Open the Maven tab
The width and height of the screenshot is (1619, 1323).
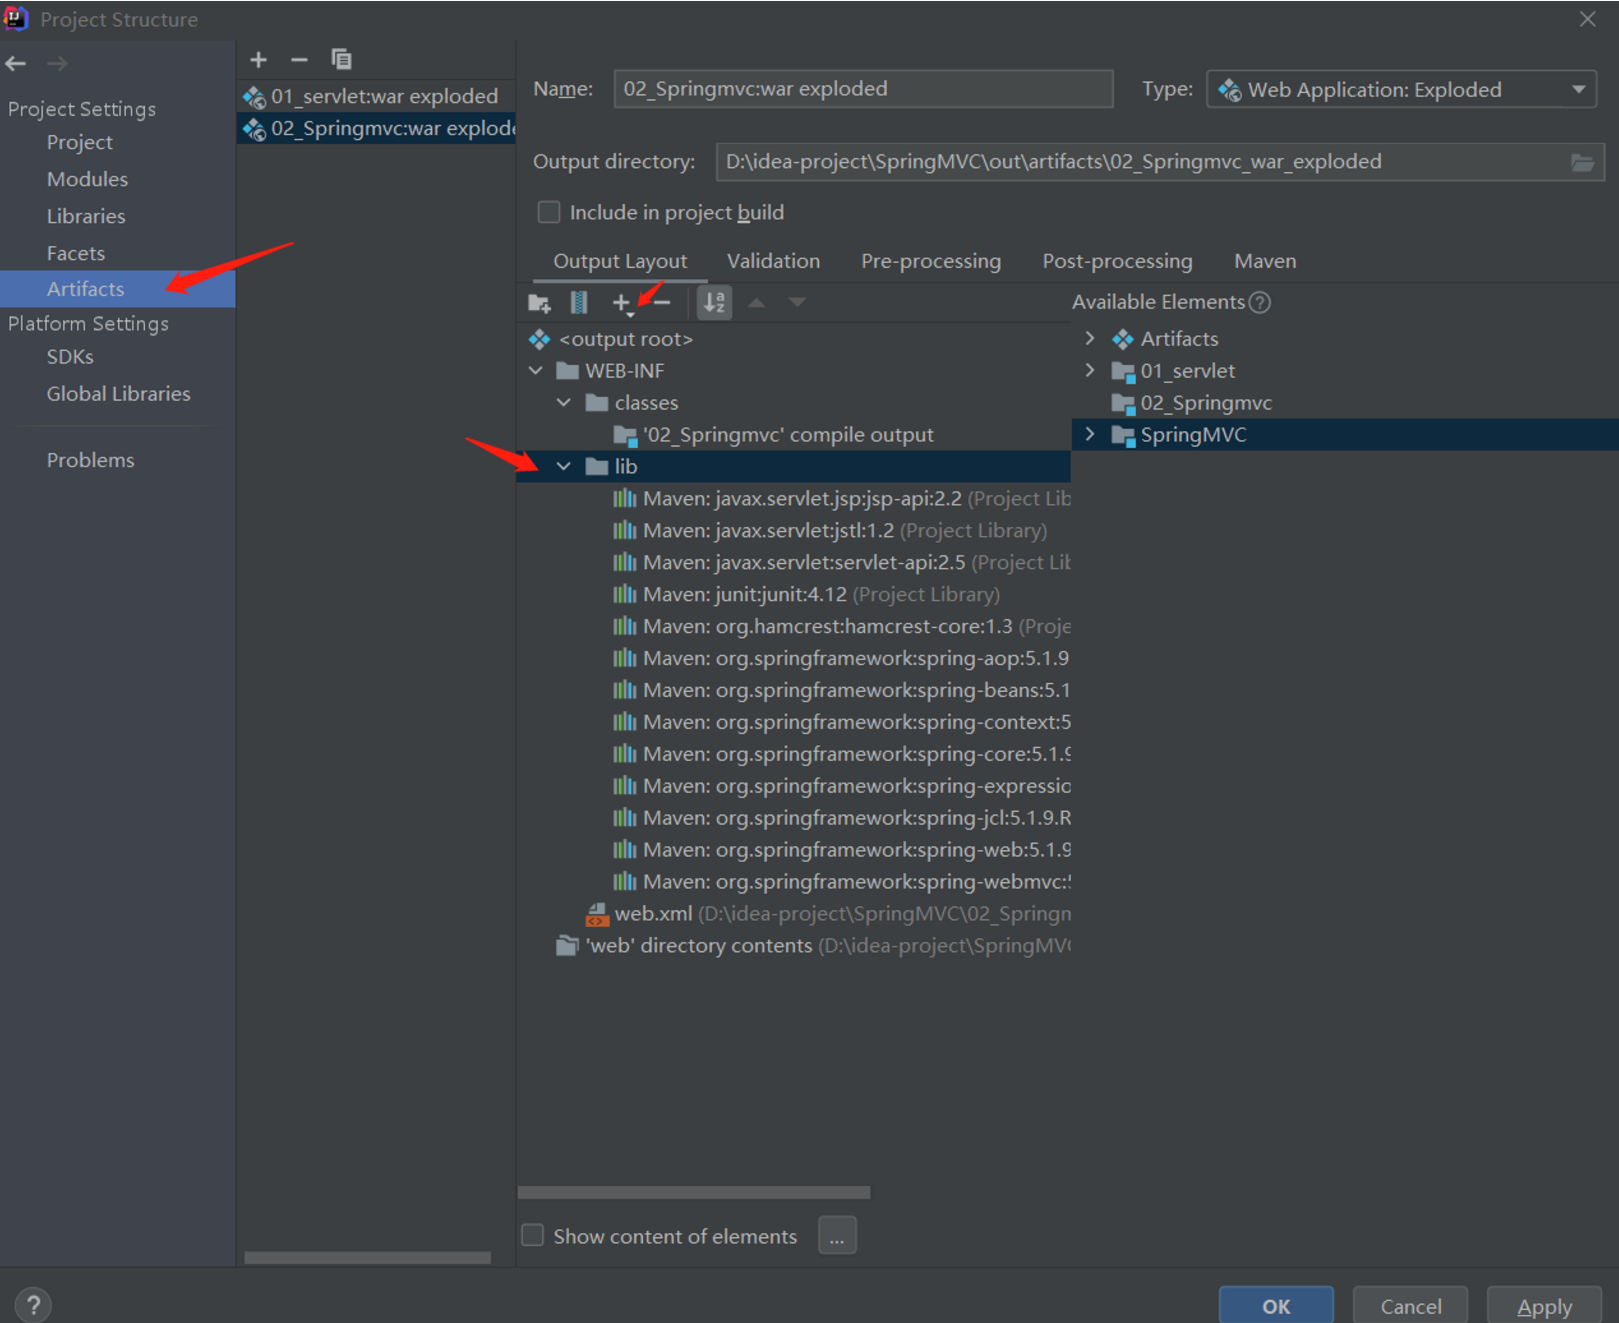pos(1264,261)
